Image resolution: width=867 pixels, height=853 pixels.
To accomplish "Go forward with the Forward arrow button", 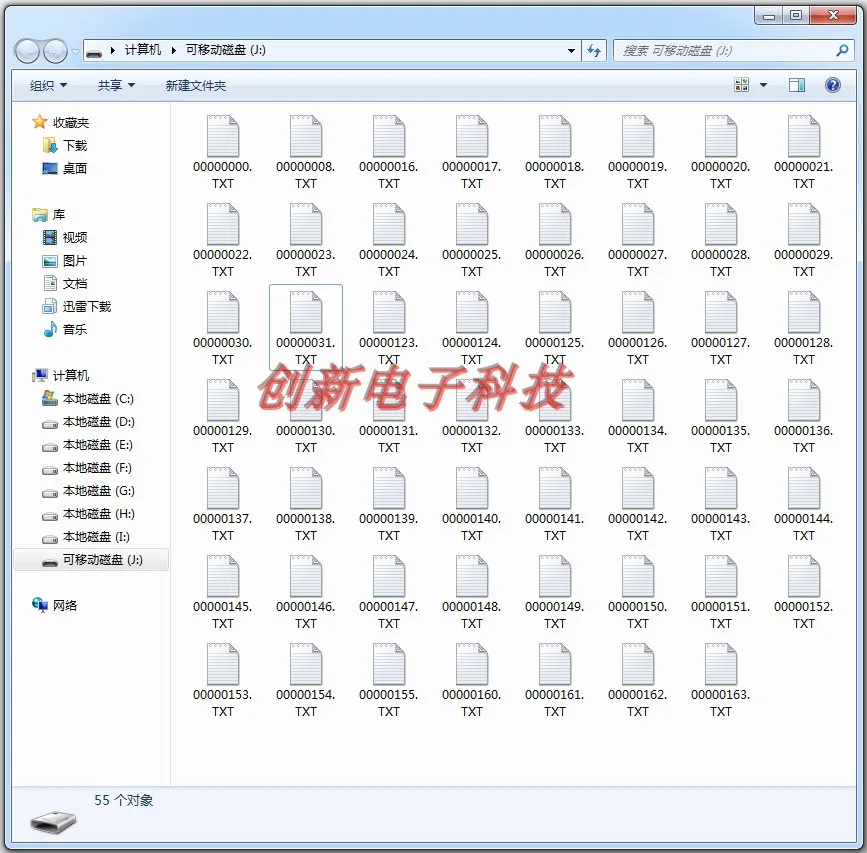I will click(55, 51).
